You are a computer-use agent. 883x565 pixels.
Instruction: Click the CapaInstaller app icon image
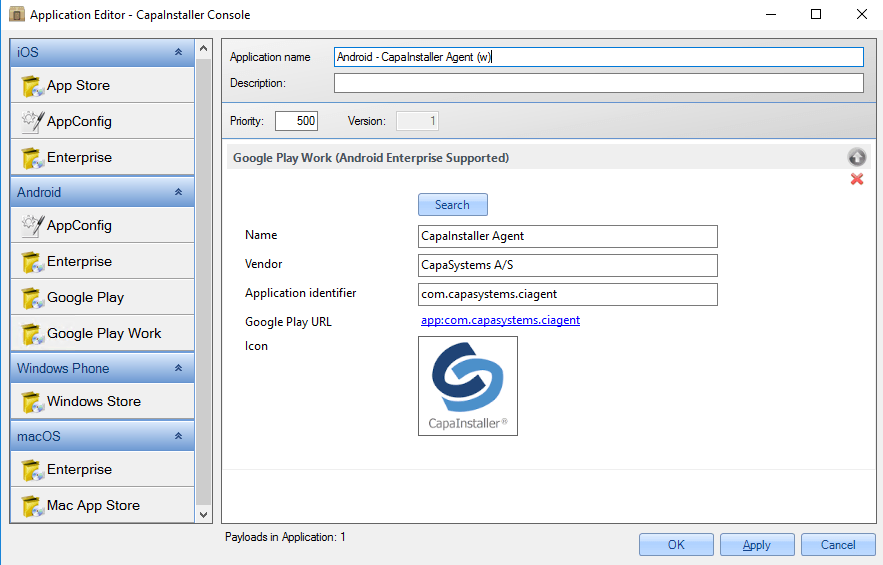(x=467, y=386)
